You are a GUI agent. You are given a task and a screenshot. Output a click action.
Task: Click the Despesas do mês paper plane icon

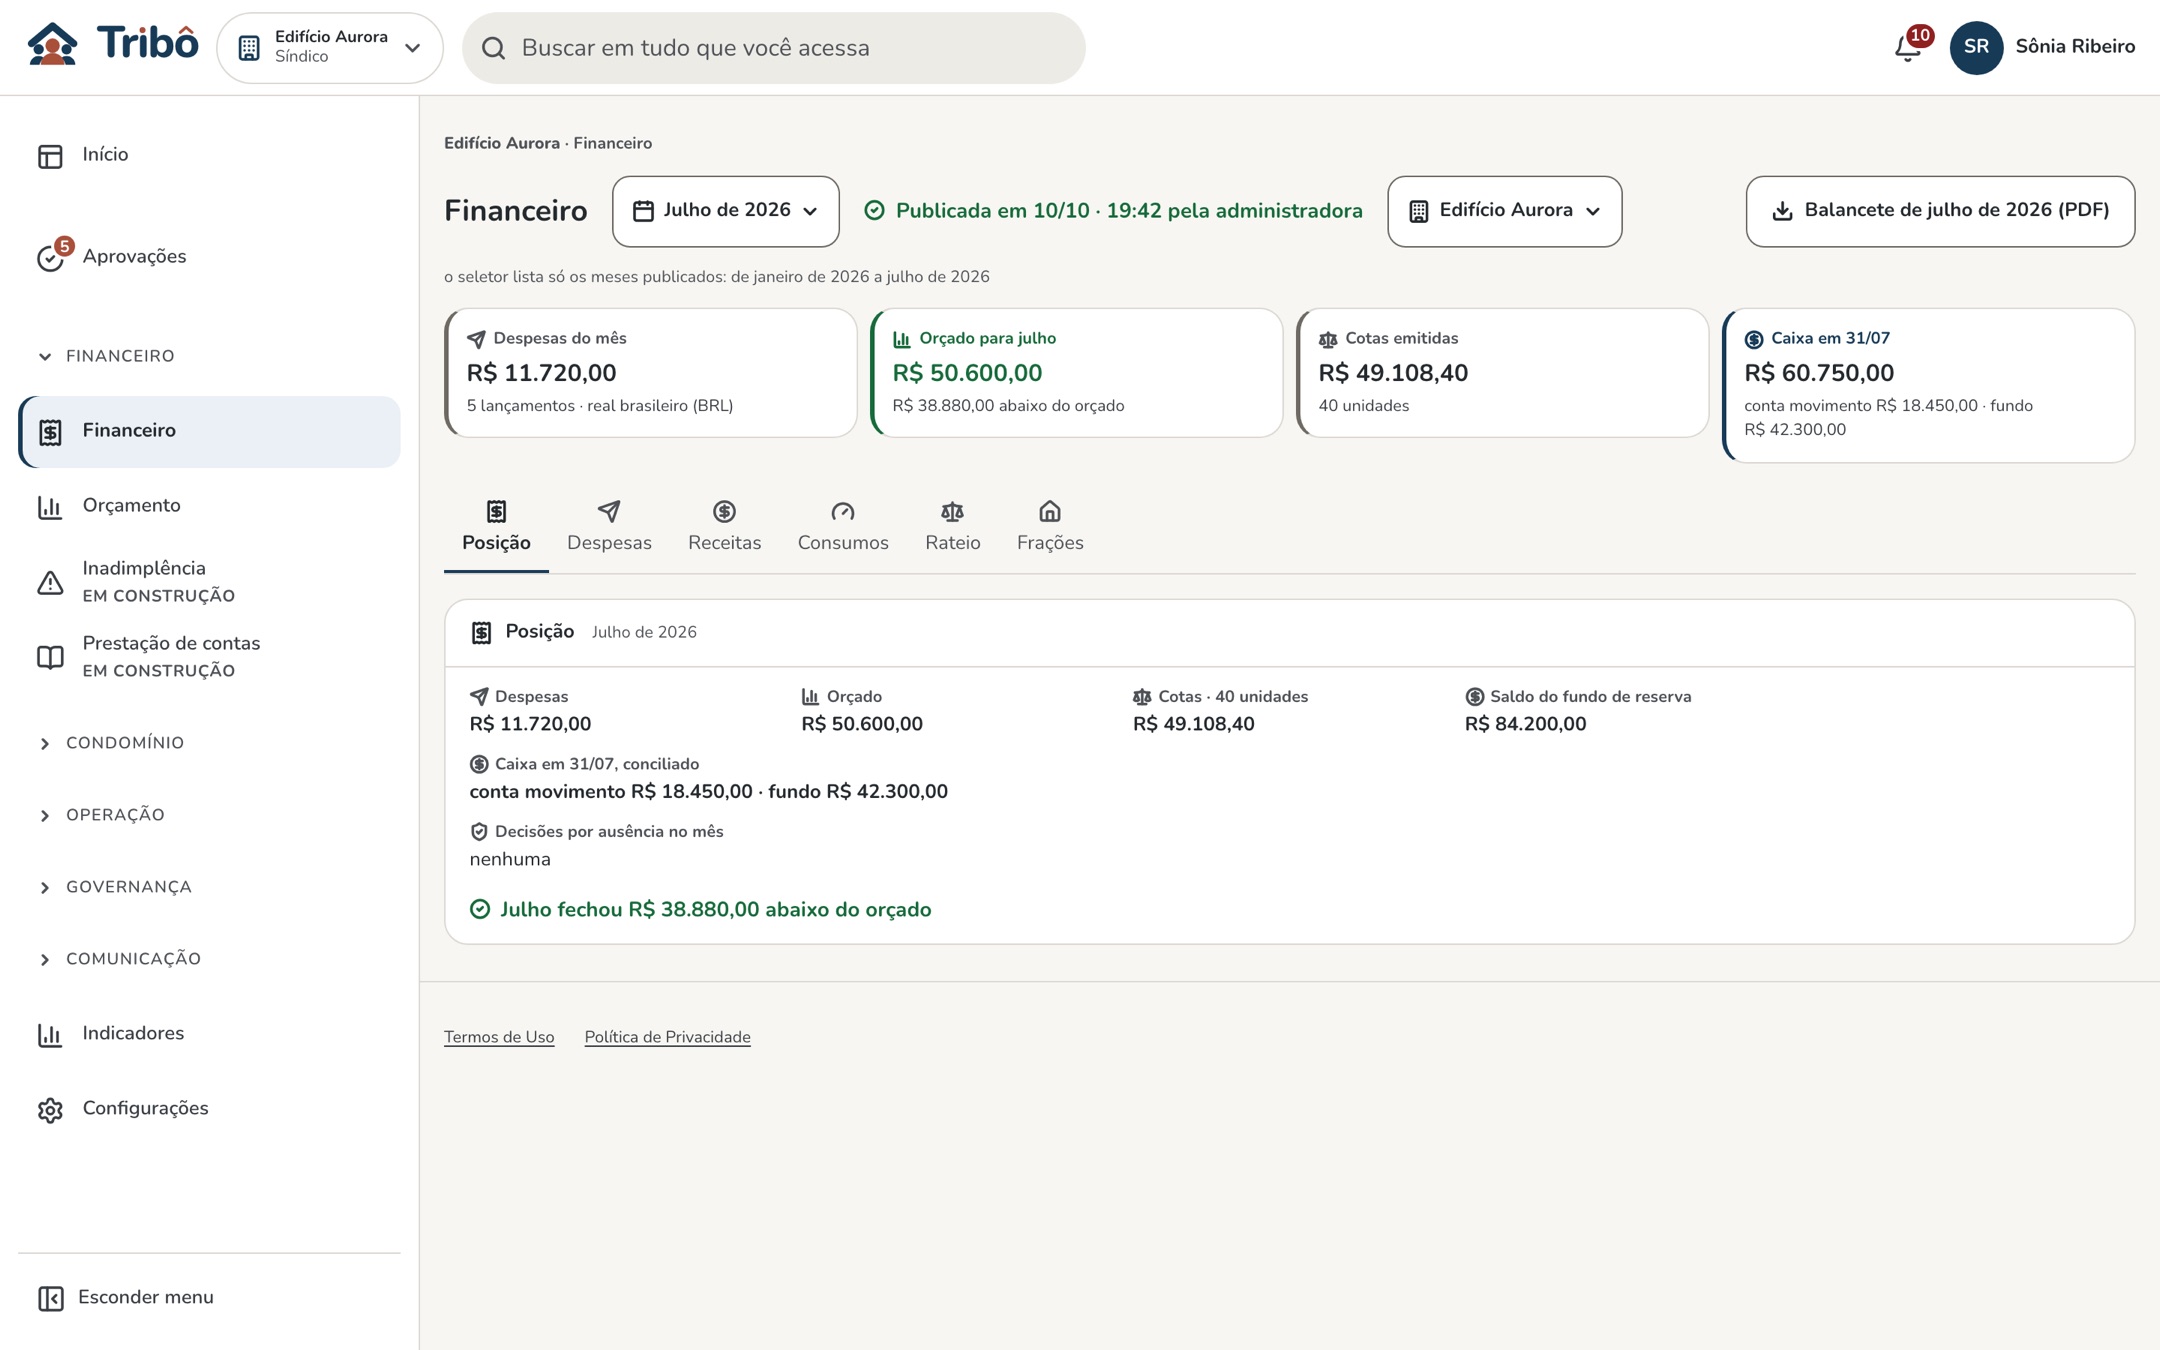(x=476, y=339)
